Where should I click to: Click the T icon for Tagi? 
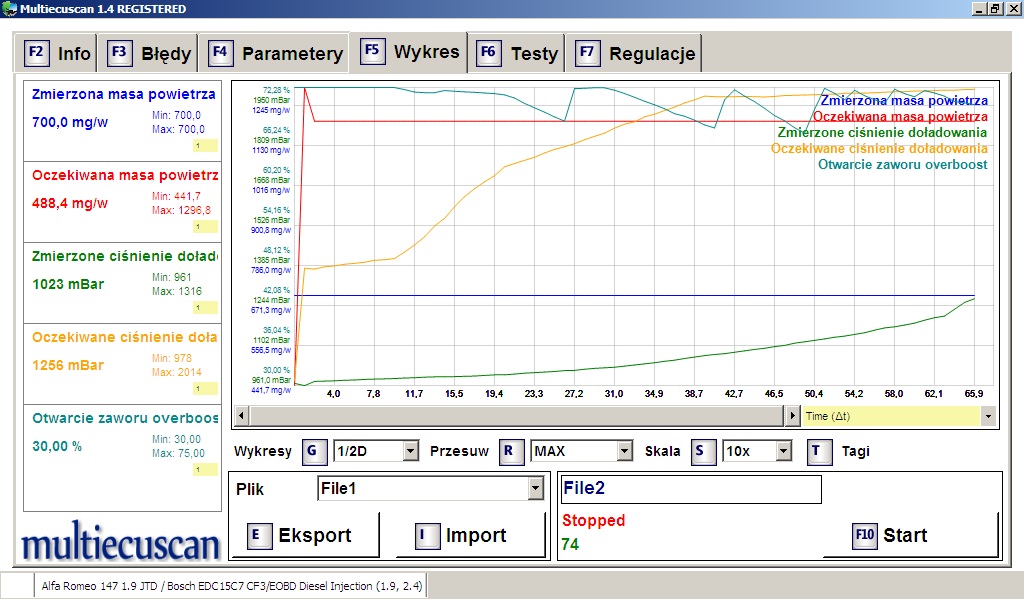(820, 451)
